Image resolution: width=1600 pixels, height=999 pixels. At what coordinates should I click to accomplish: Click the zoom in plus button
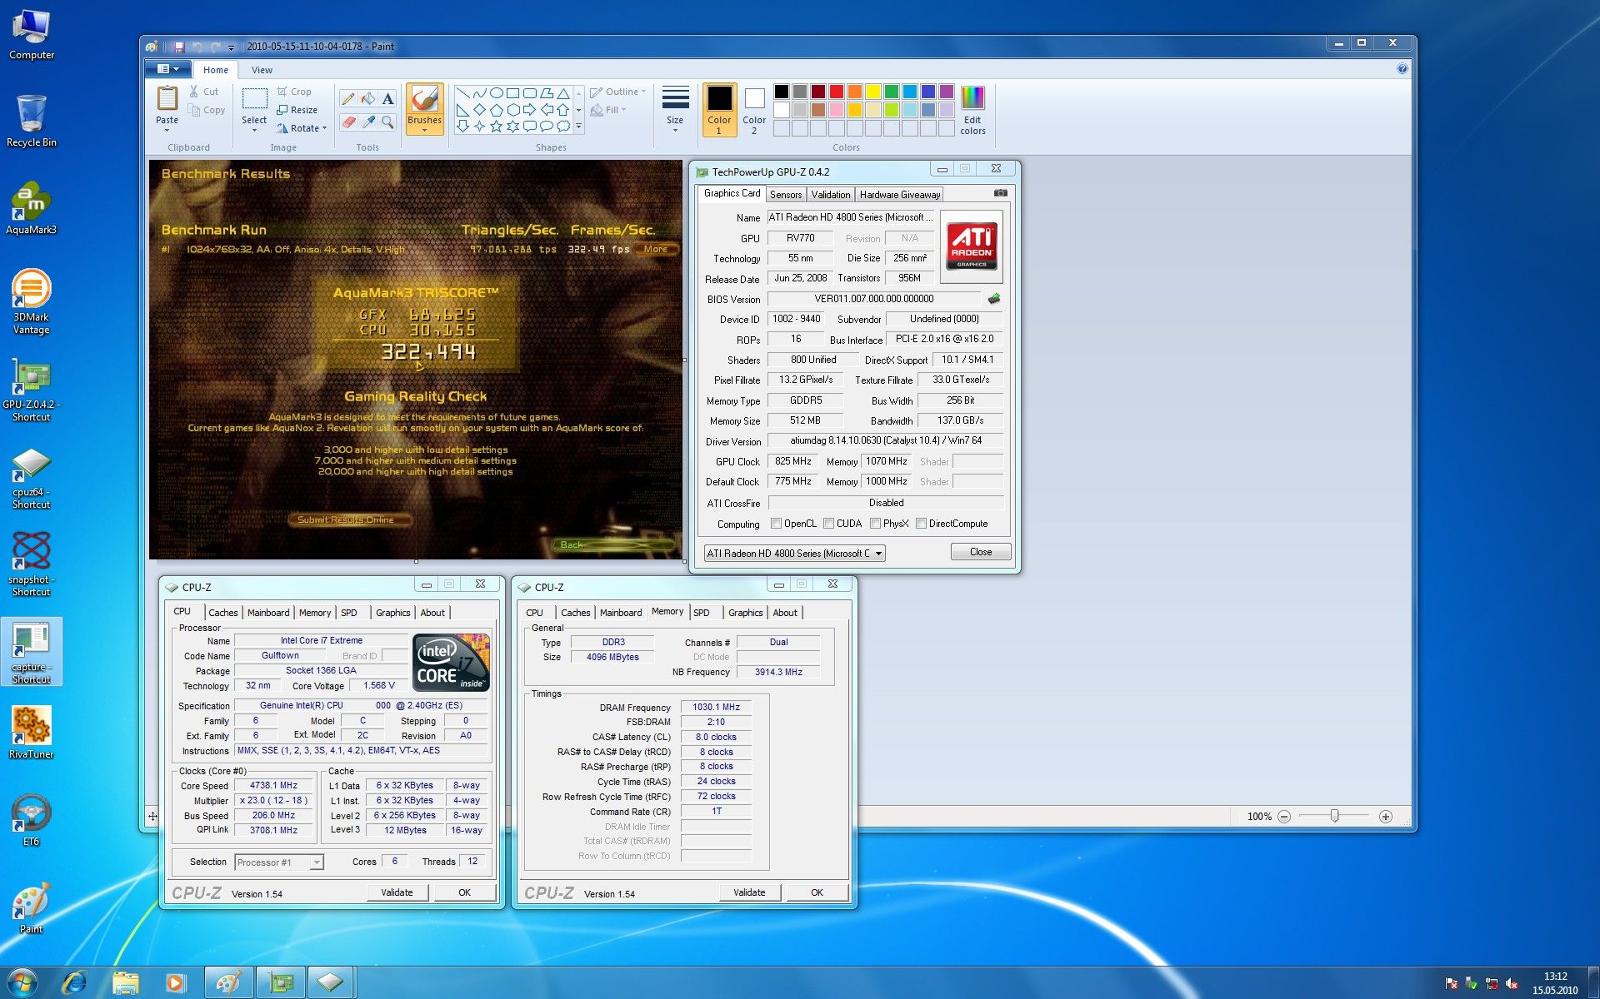click(x=1386, y=816)
